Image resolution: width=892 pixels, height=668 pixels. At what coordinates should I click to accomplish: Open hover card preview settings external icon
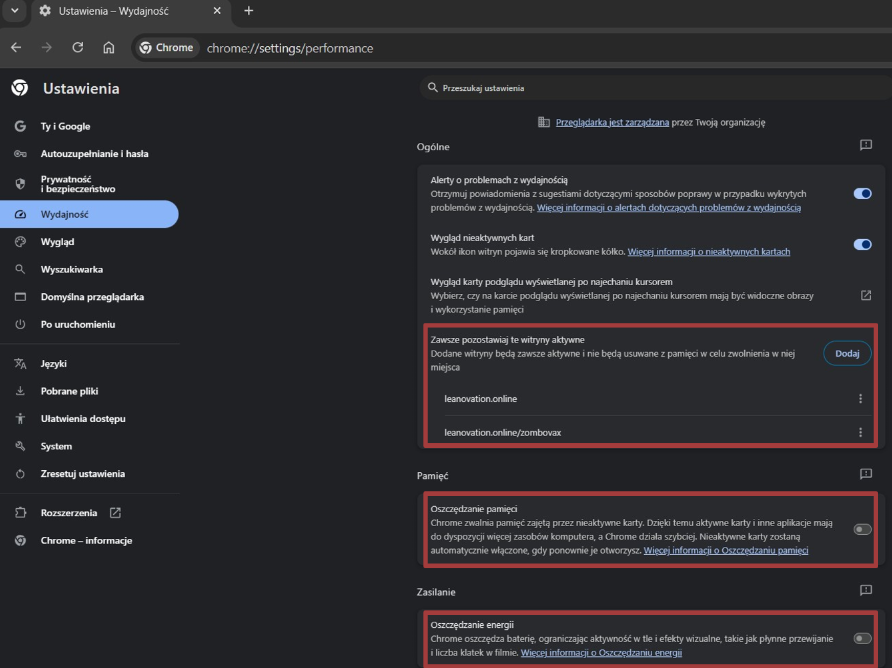[x=866, y=295]
